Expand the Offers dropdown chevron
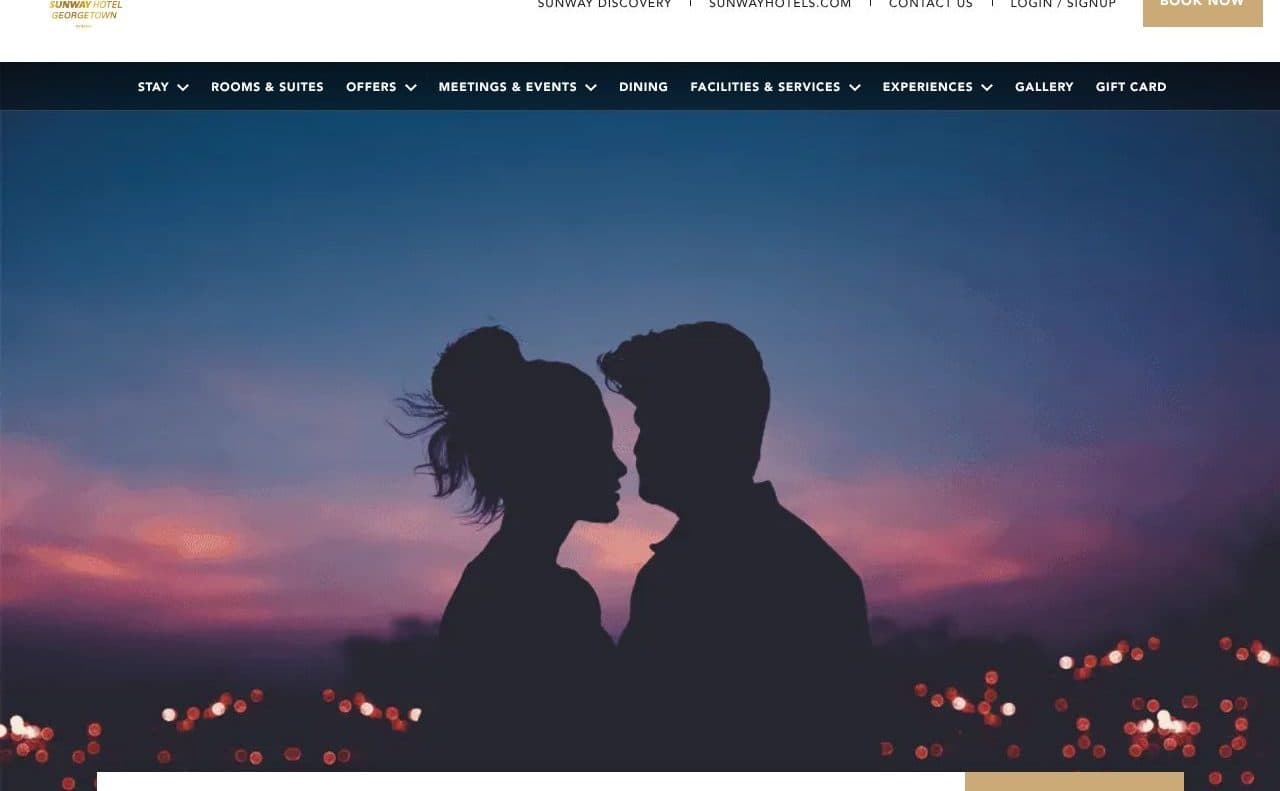The width and height of the screenshot is (1280, 791). point(411,88)
